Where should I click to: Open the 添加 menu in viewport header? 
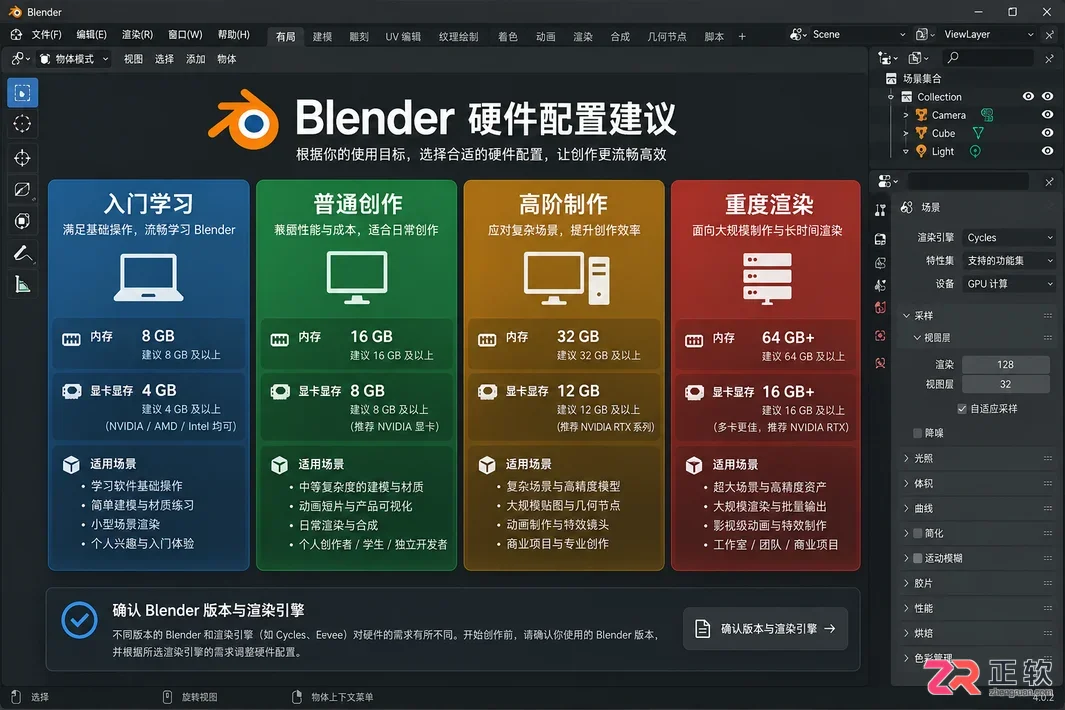click(x=196, y=59)
